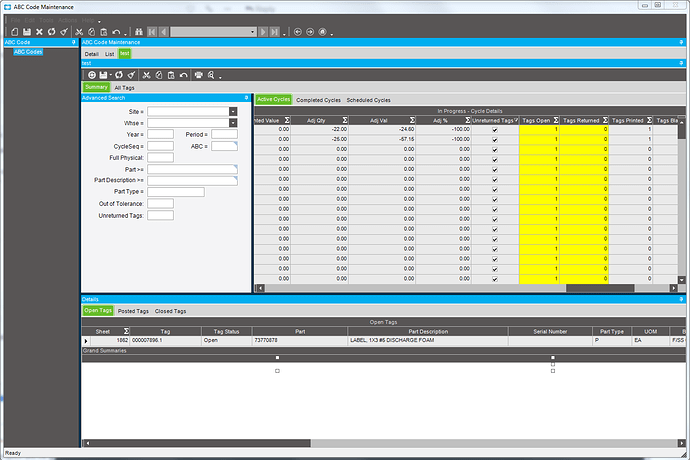Pin the Advanced Search panel
This screenshot has width=690, height=460.
pos(246,98)
